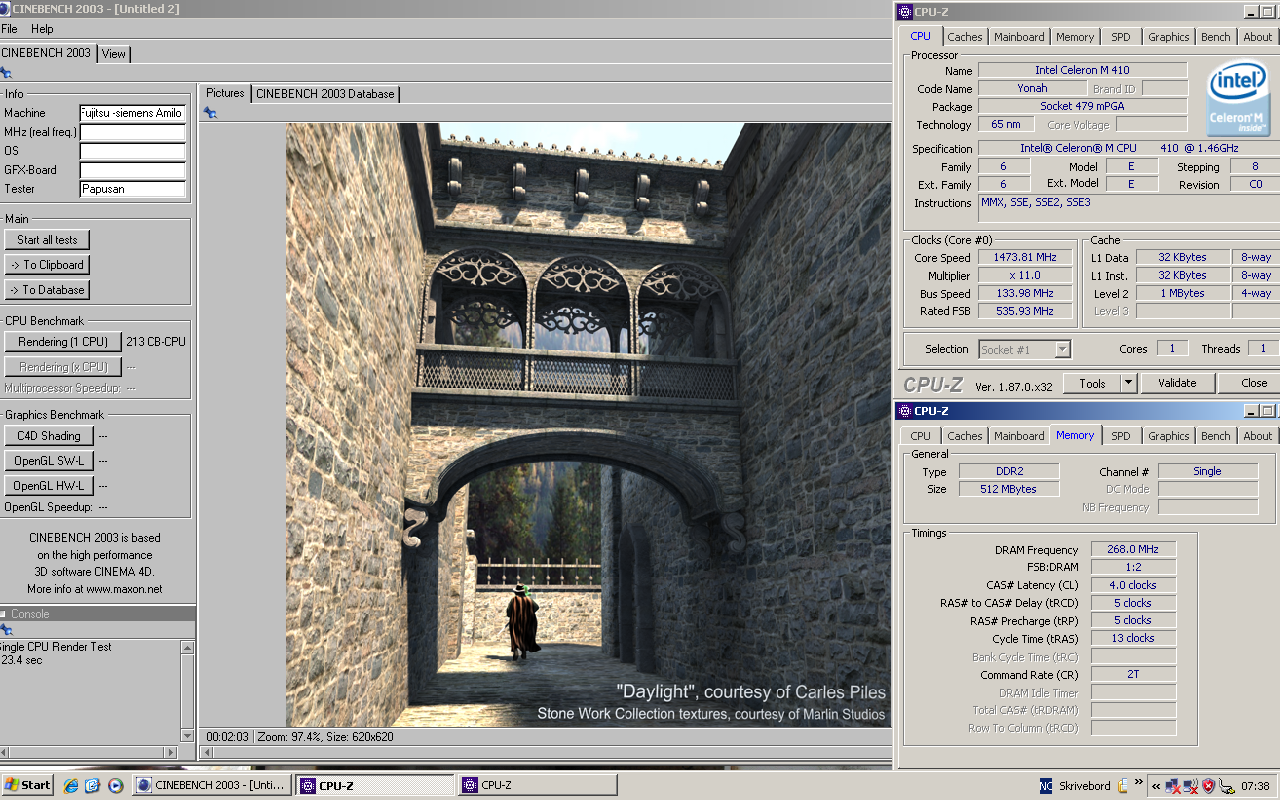Click the folder icon next to Skrivebord
The image size is (1280, 800).
[1123, 785]
